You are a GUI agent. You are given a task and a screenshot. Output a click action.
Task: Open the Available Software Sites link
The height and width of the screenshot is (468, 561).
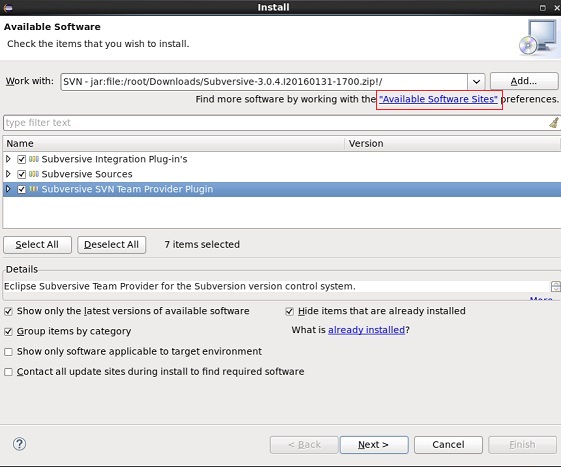pyautogui.click(x=438, y=99)
